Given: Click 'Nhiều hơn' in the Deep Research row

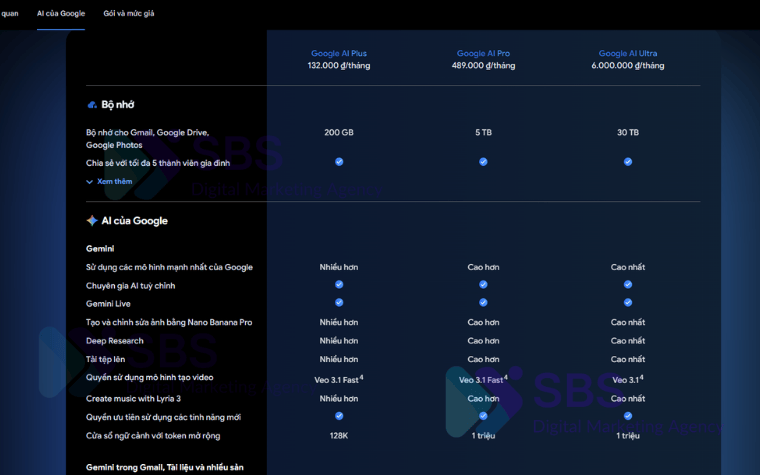Looking at the screenshot, I should (x=339, y=341).
